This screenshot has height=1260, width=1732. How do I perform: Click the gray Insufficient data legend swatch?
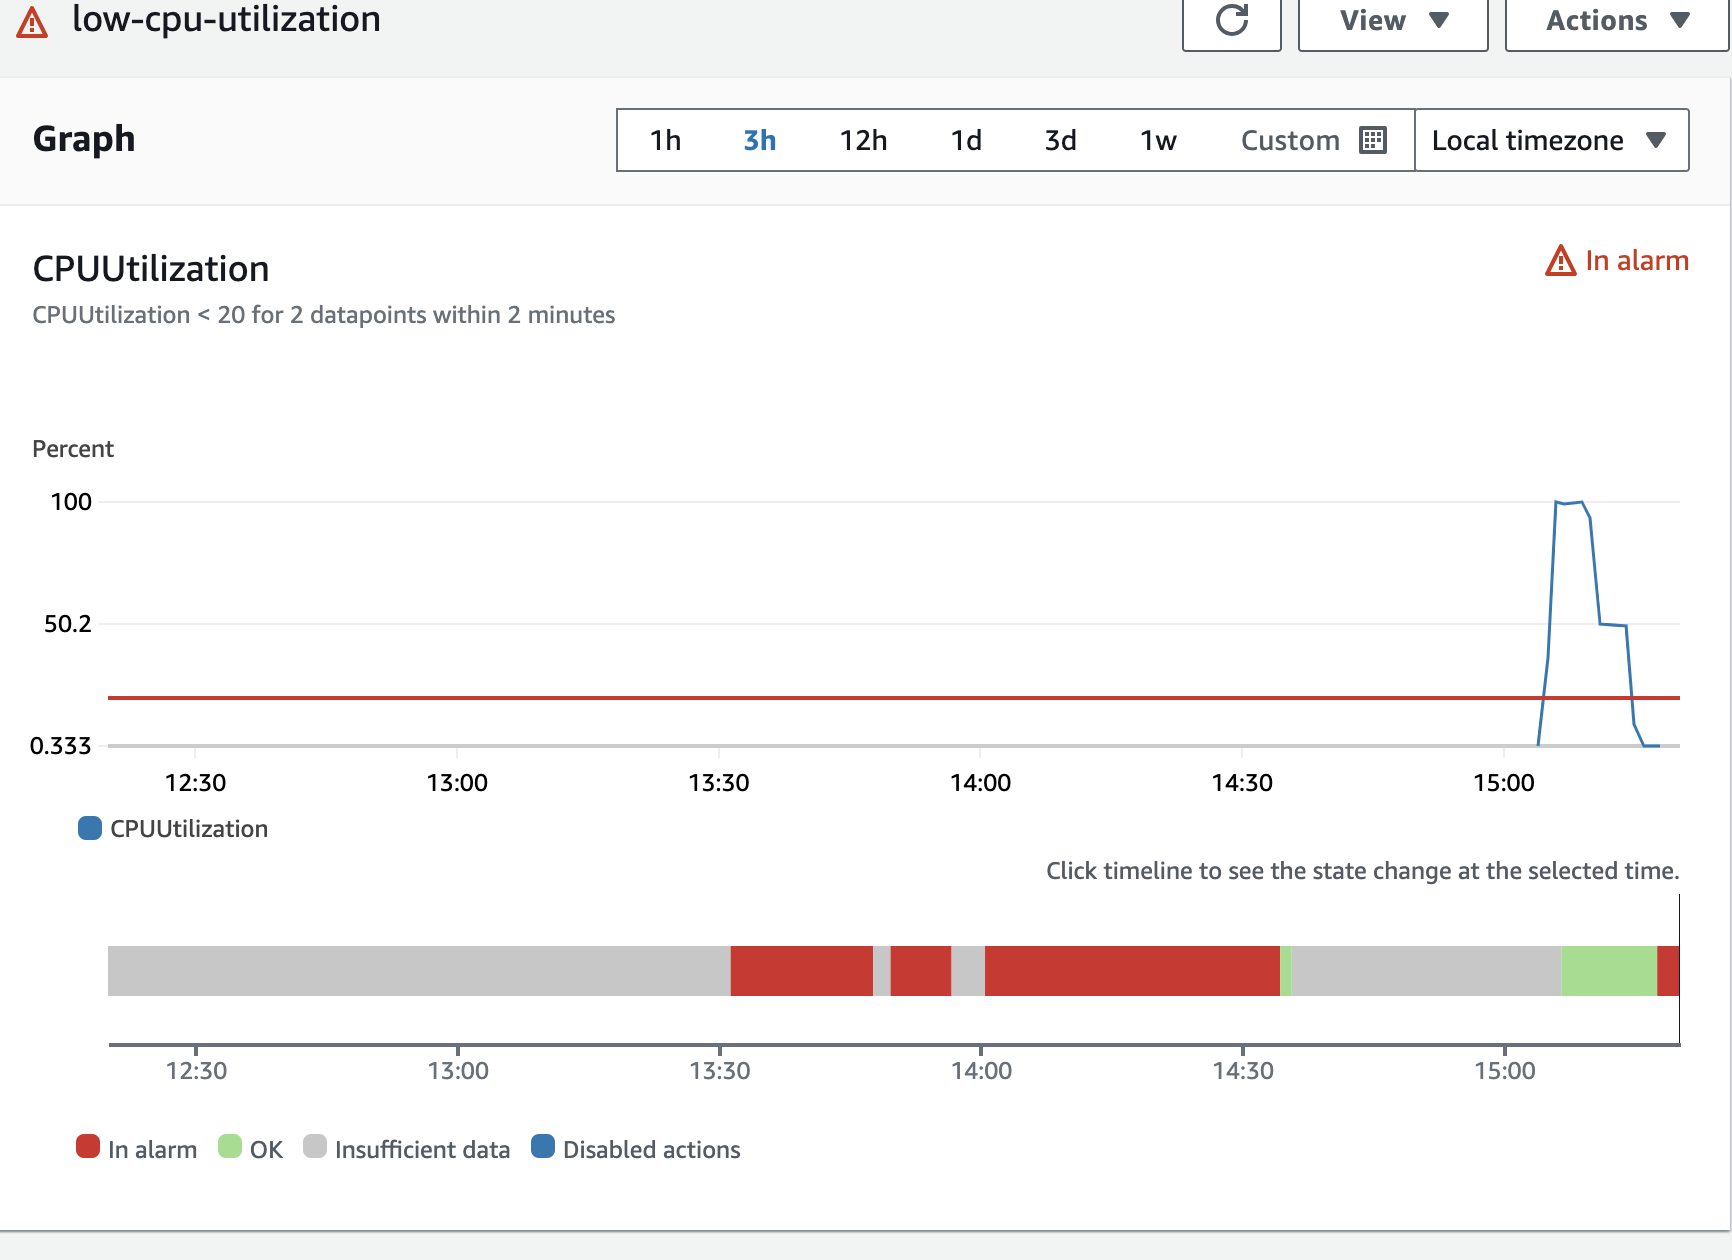[315, 1147]
